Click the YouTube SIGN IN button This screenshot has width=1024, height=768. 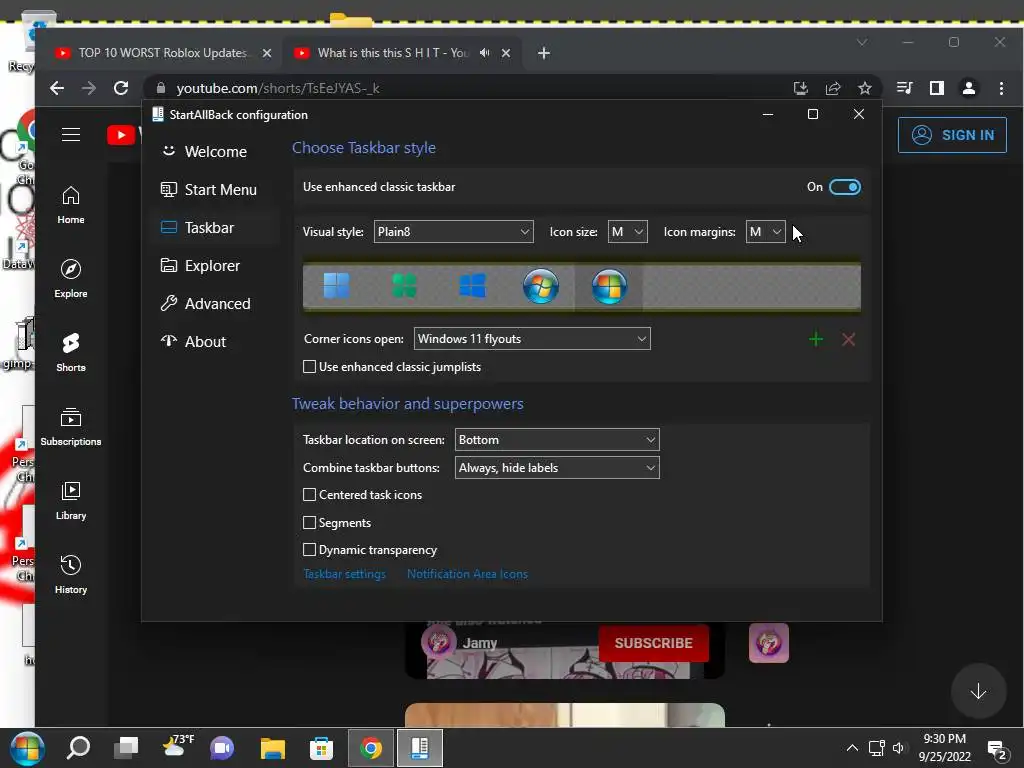(x=952, y=135)
